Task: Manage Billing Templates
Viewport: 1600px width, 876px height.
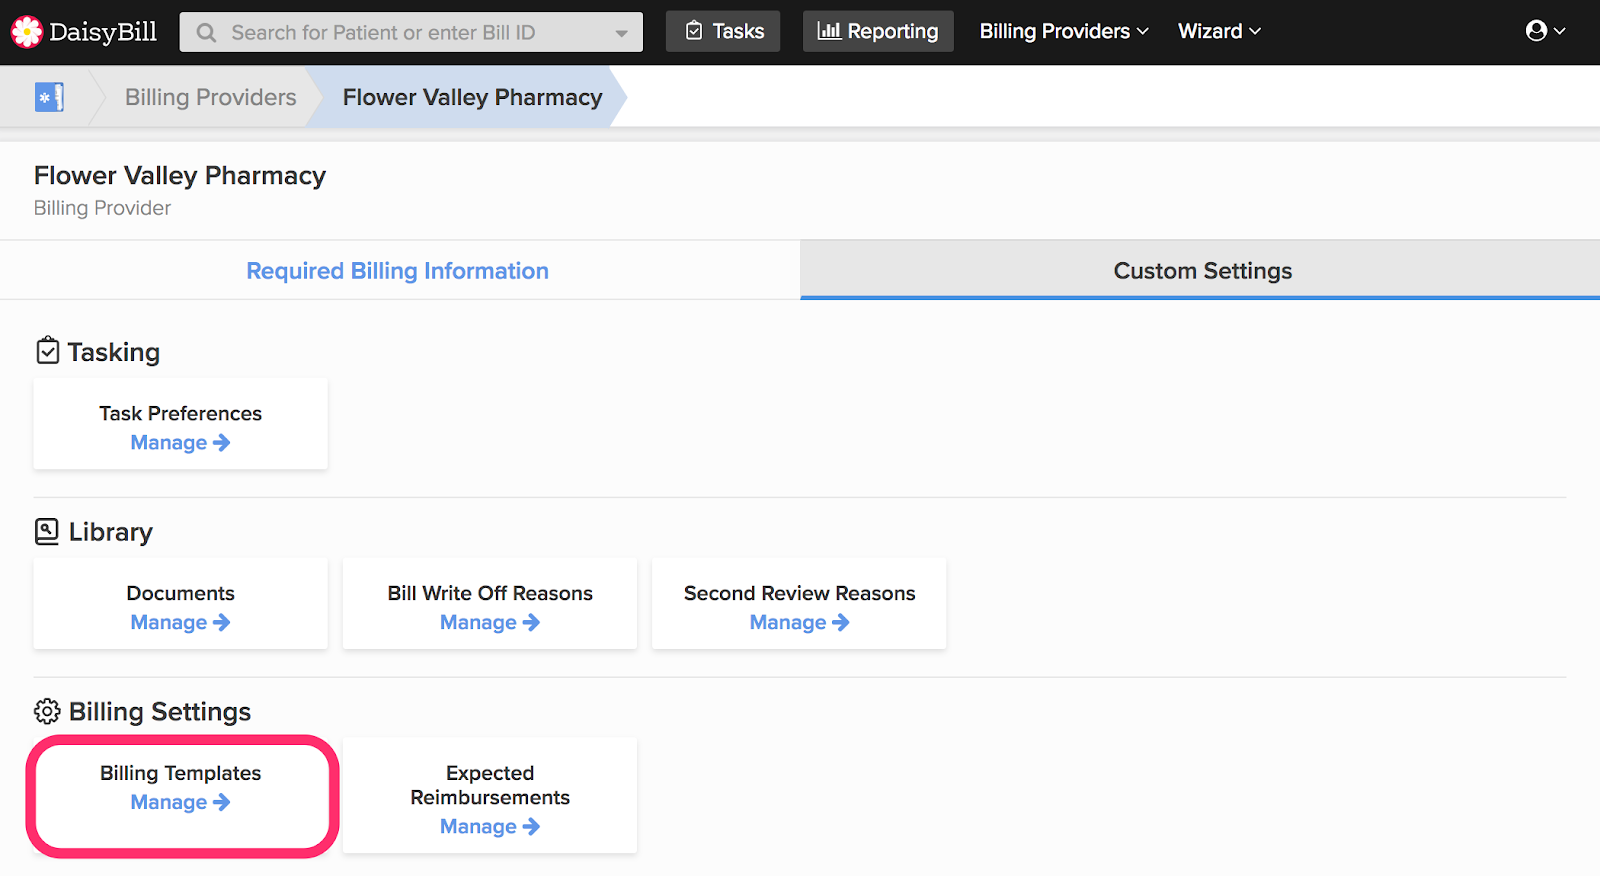Action: (180, 802)
